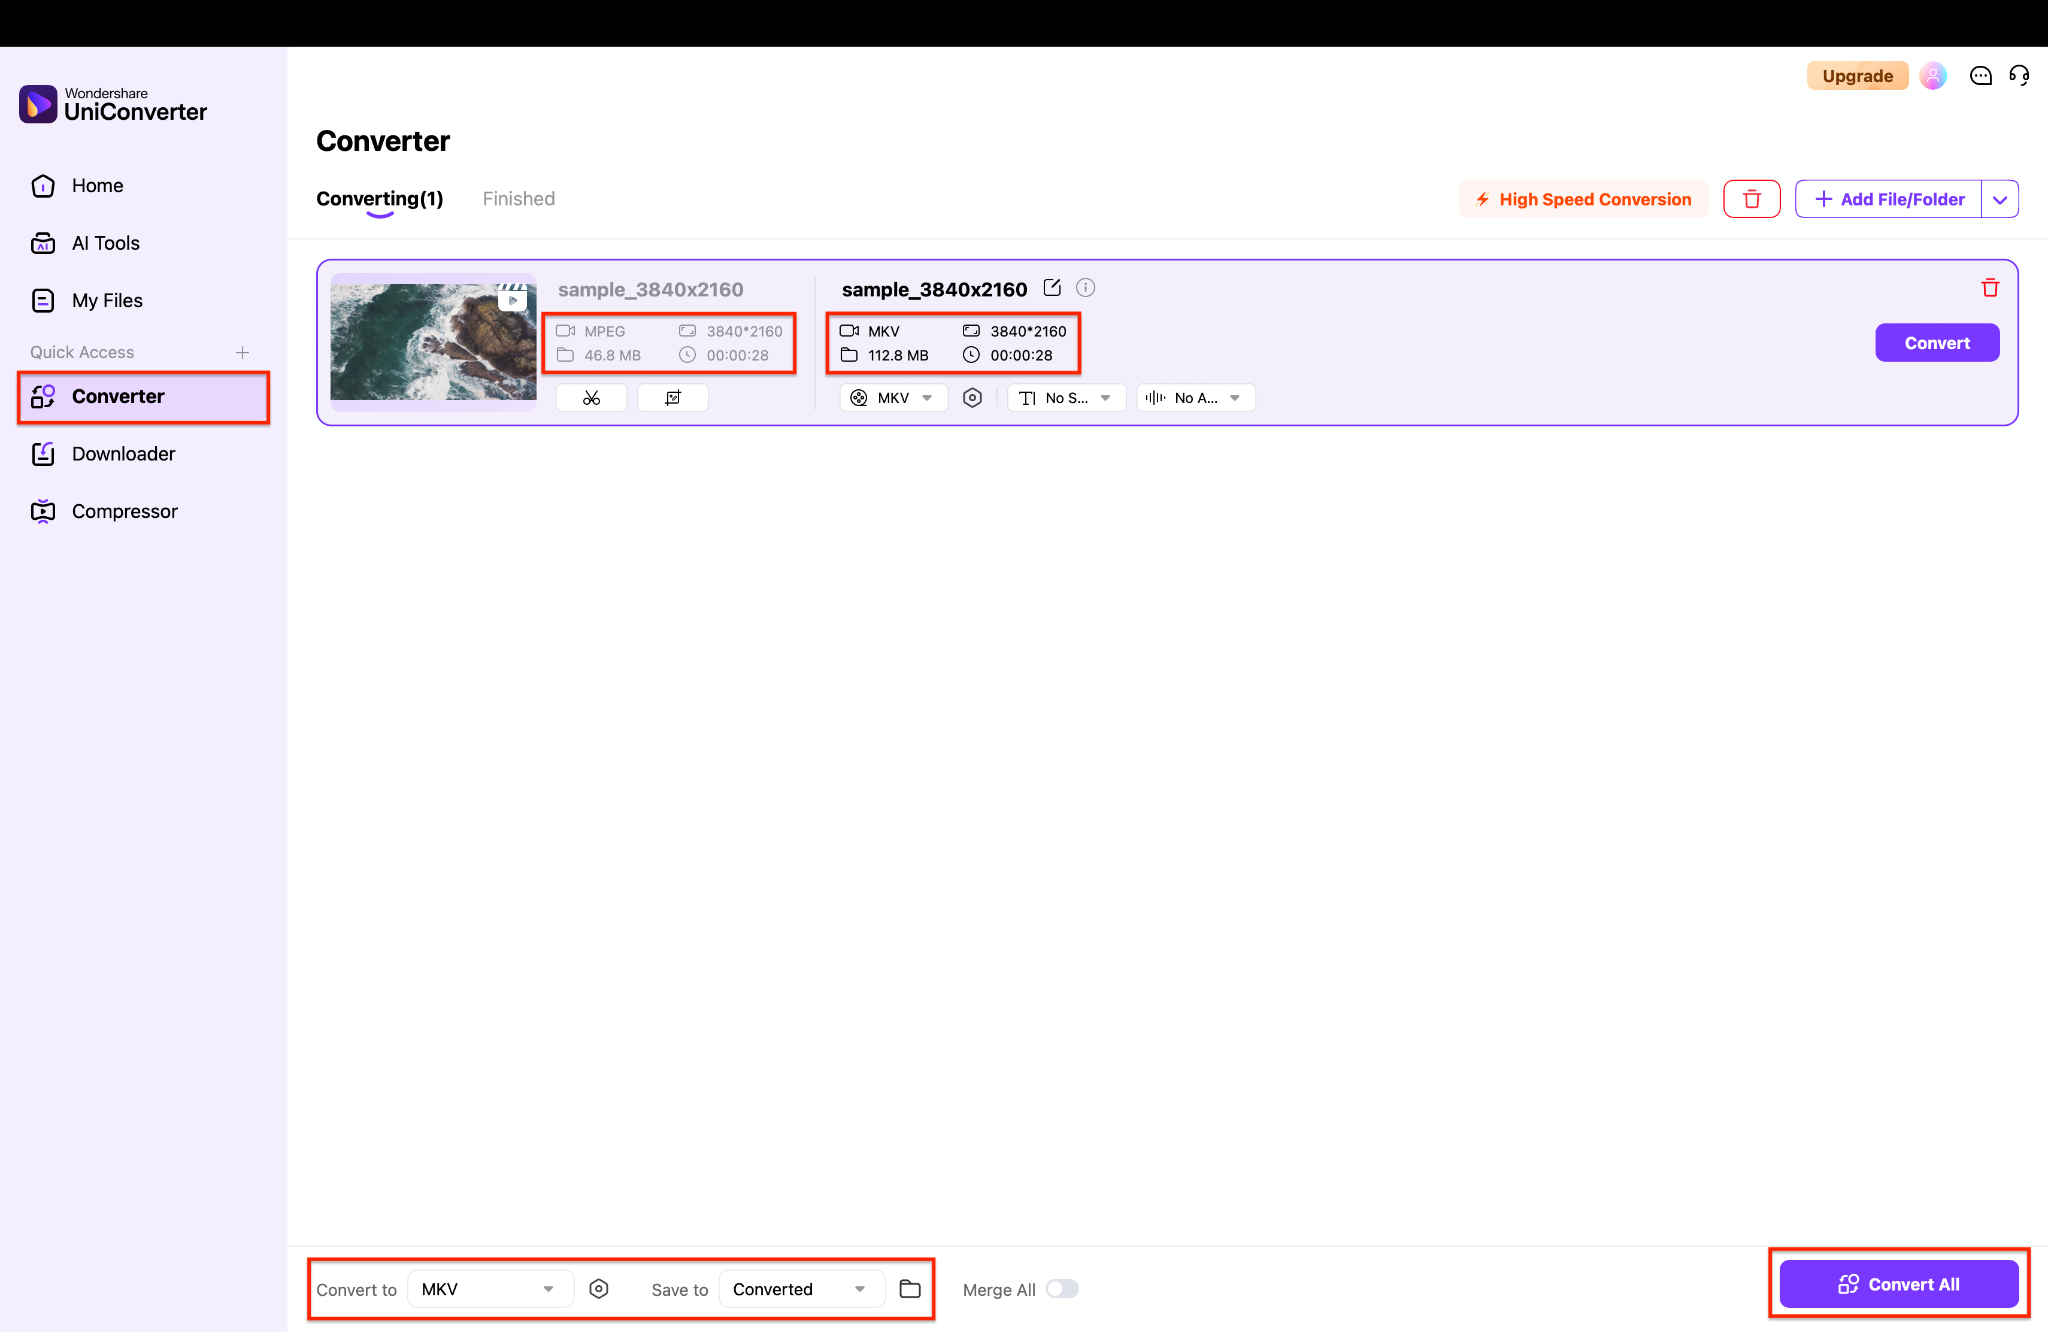Open the Downloader tool

click(123, 453)
